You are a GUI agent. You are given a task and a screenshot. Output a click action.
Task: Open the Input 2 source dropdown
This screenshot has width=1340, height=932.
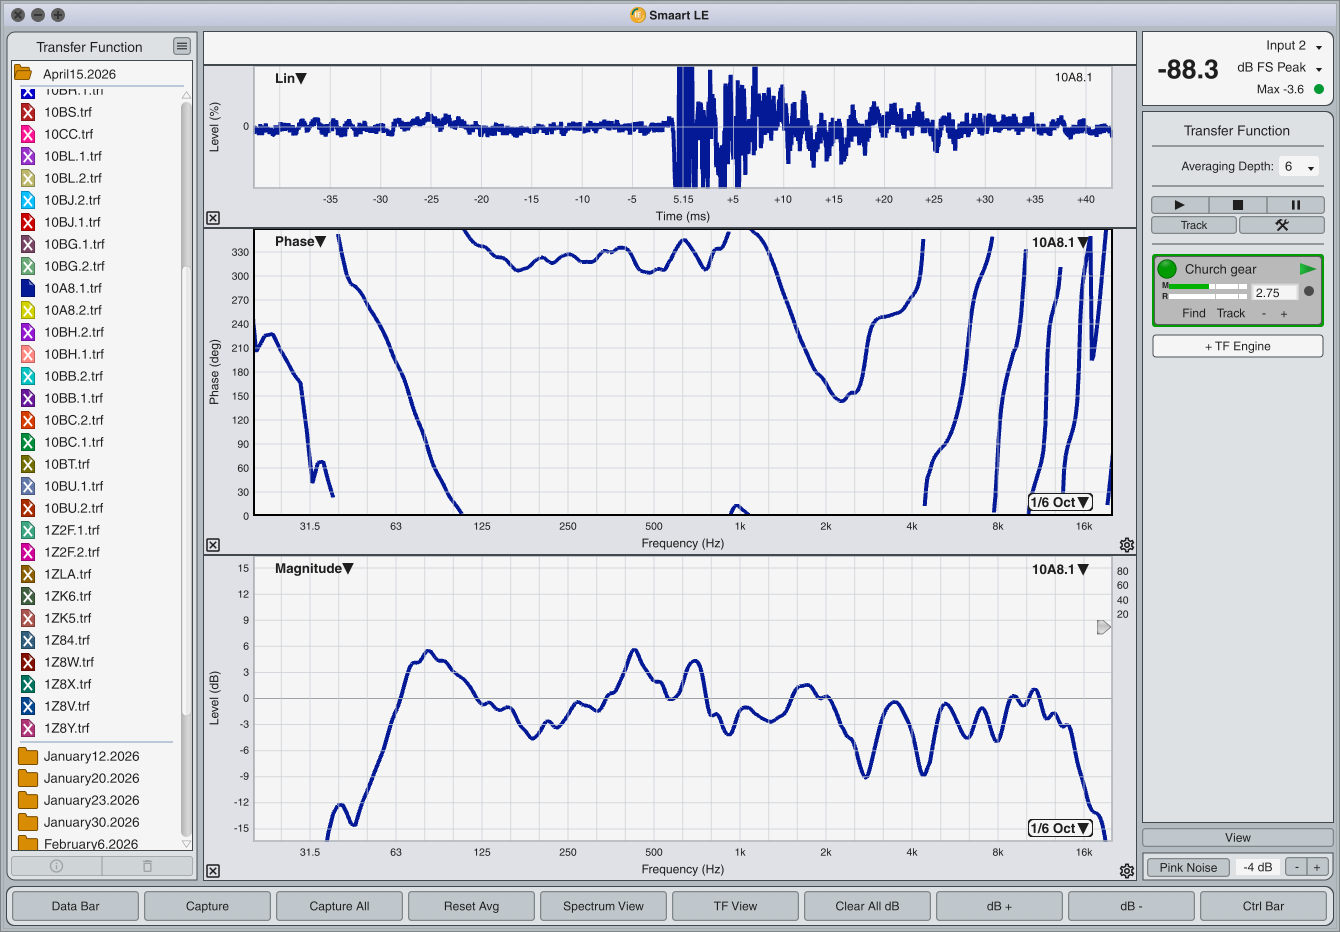(x=1294, y=46)
